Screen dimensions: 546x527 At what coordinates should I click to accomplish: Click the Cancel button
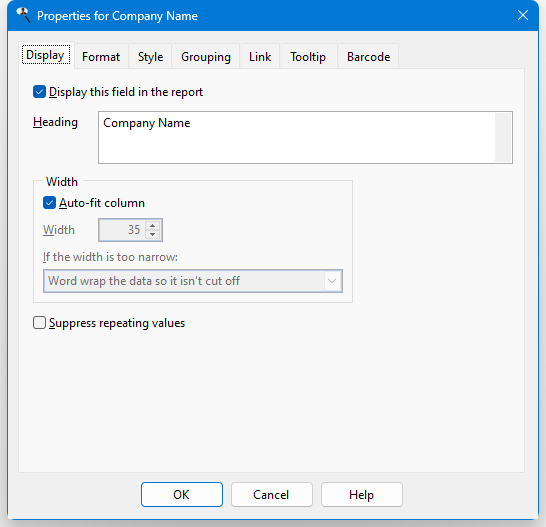tap(272, 494)
